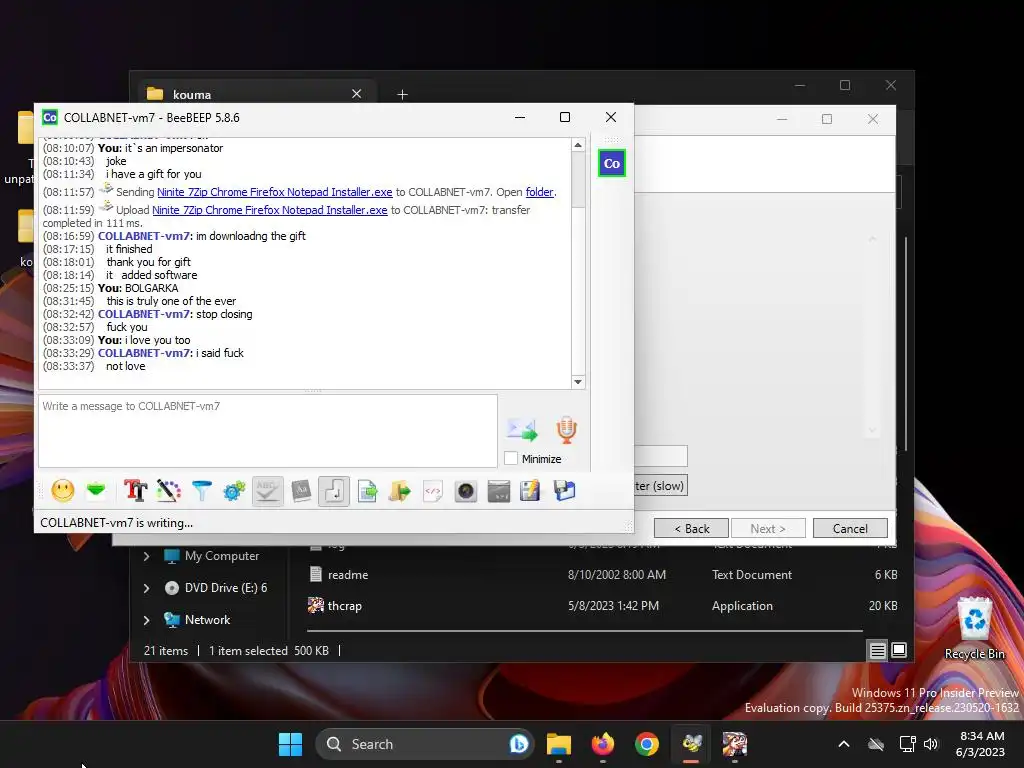Click the '21 items' status bar text
Image resolution: width=1024 pixels, height=768 pixels.
coord(166,650)
